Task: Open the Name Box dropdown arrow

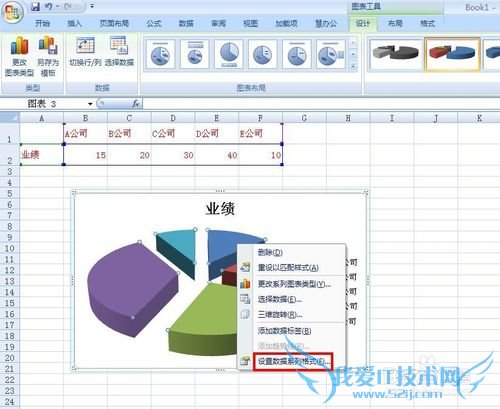Action: (90, 104)
